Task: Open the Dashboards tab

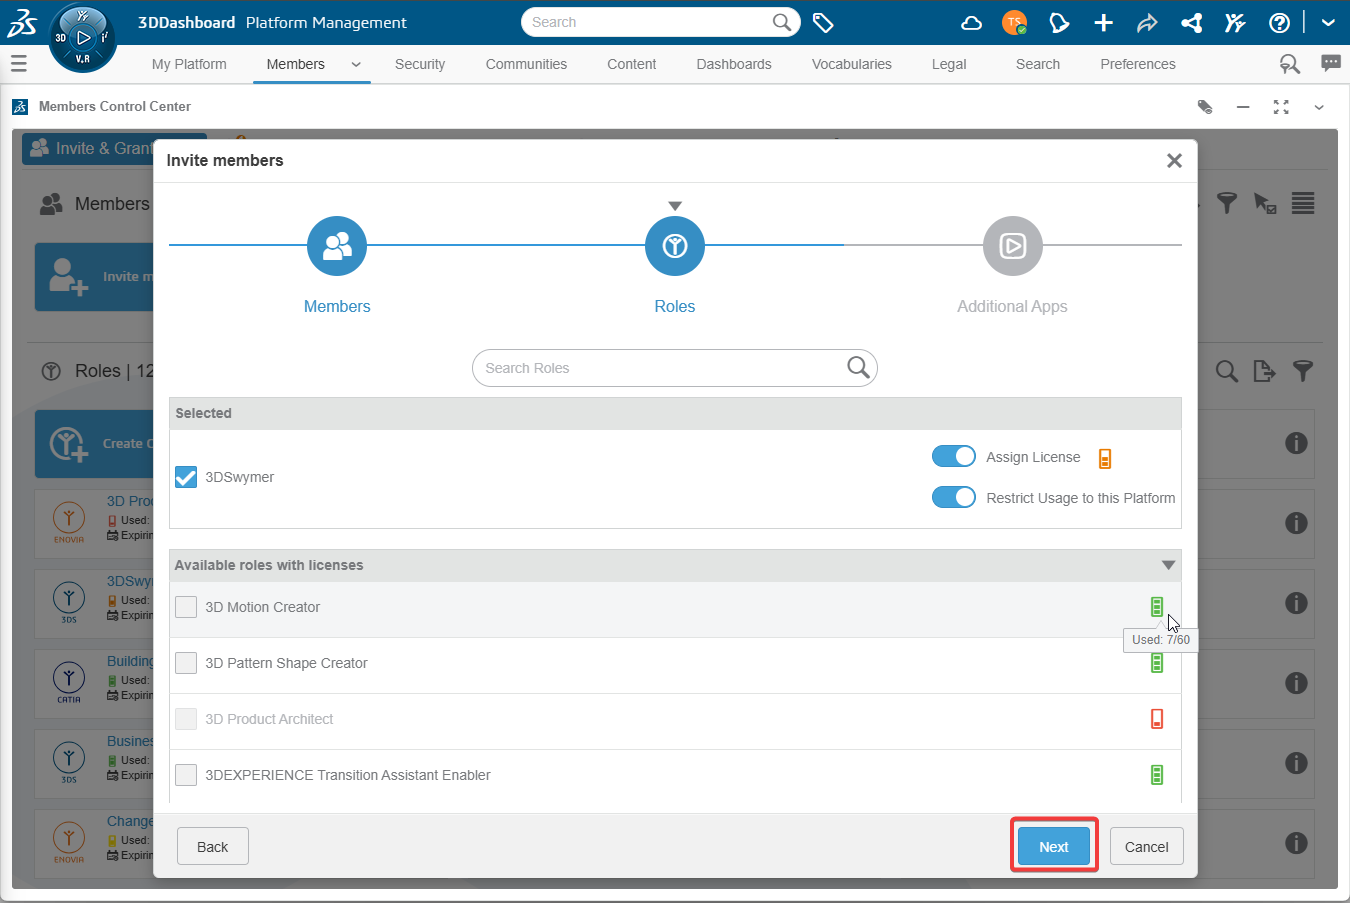Action: 734,64
